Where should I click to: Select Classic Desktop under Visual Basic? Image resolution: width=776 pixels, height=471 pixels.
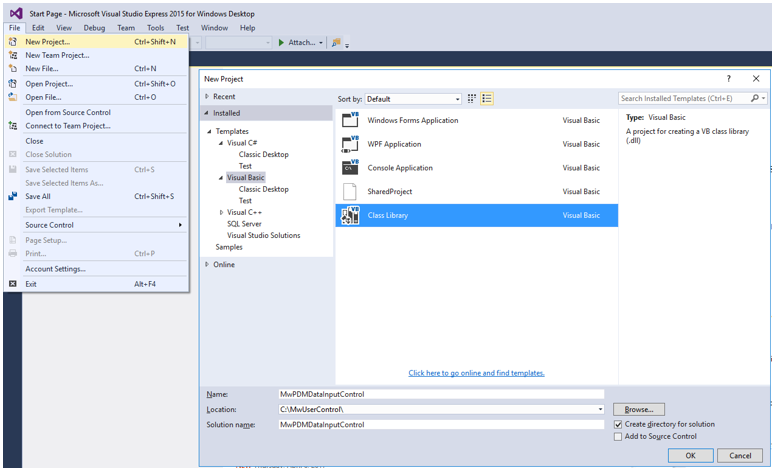pos(264,189)
